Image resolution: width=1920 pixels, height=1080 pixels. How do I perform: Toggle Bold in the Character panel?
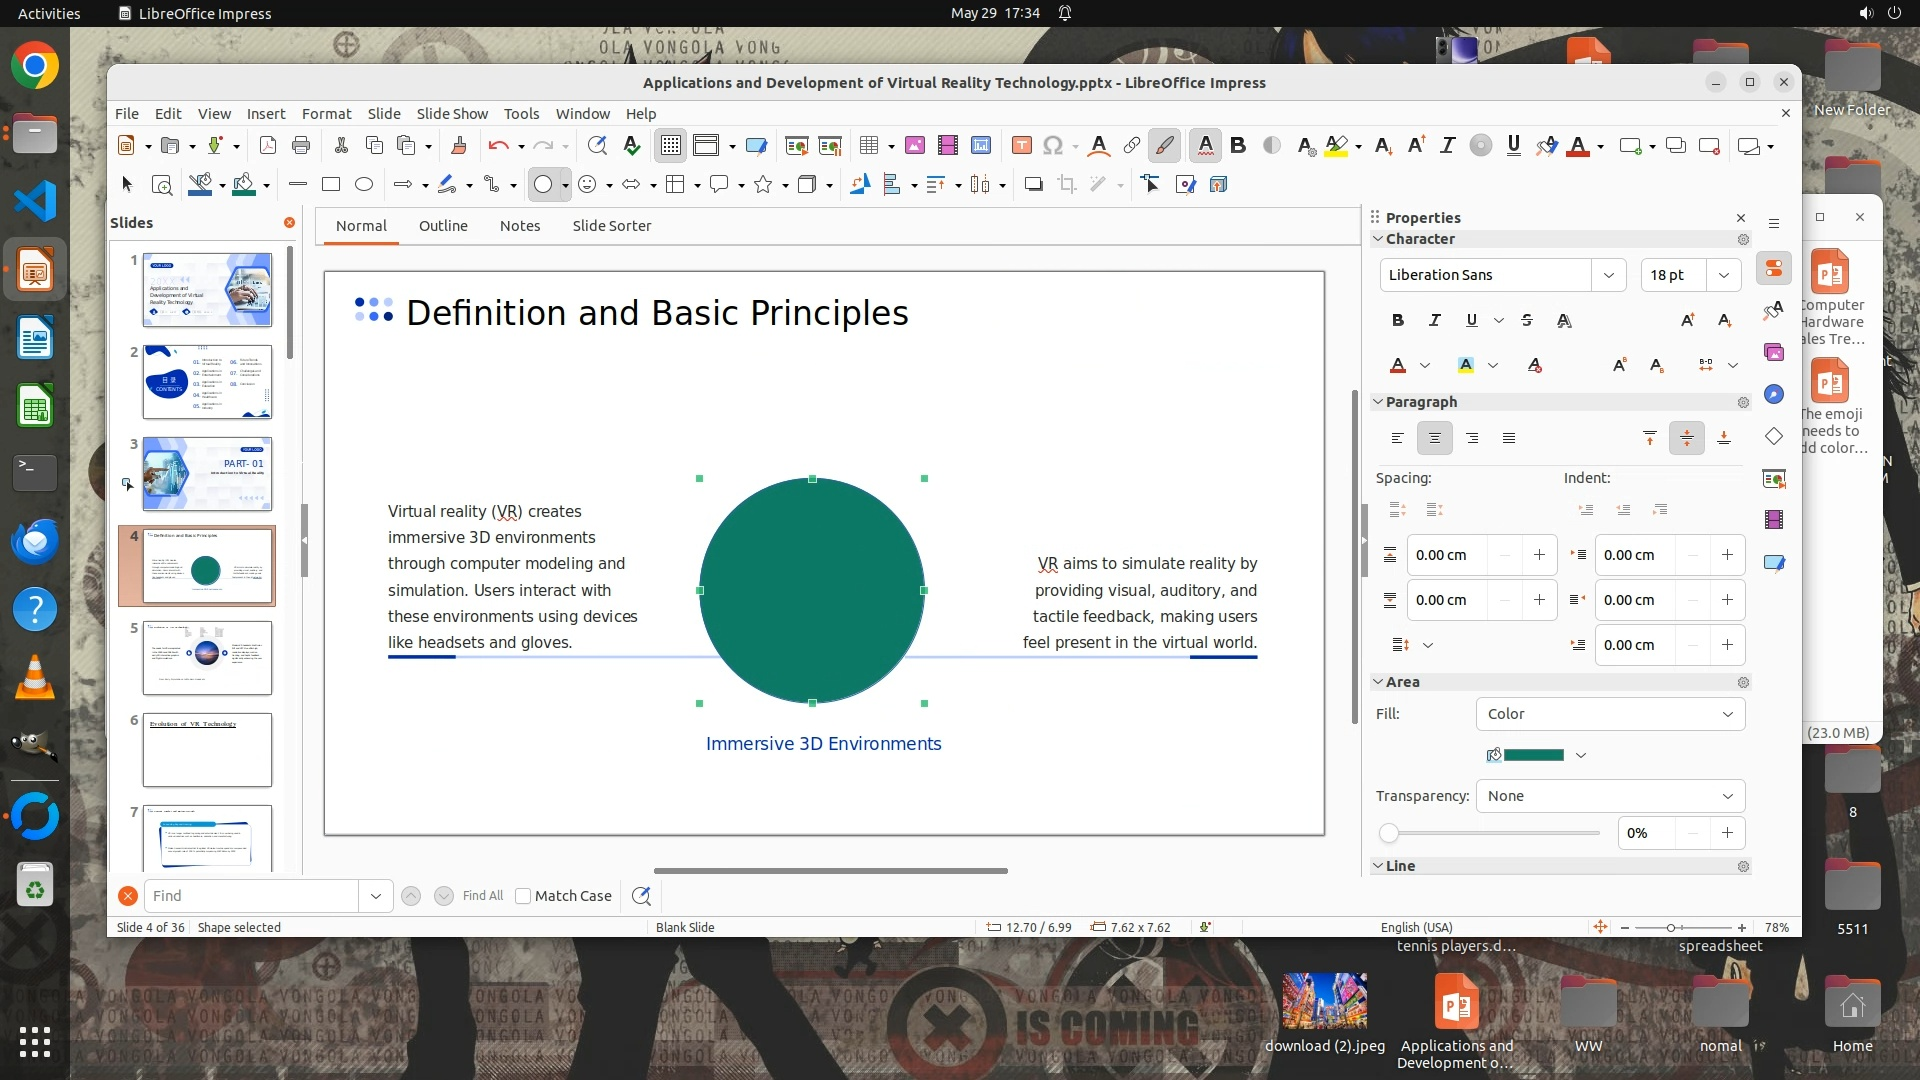1397,320
